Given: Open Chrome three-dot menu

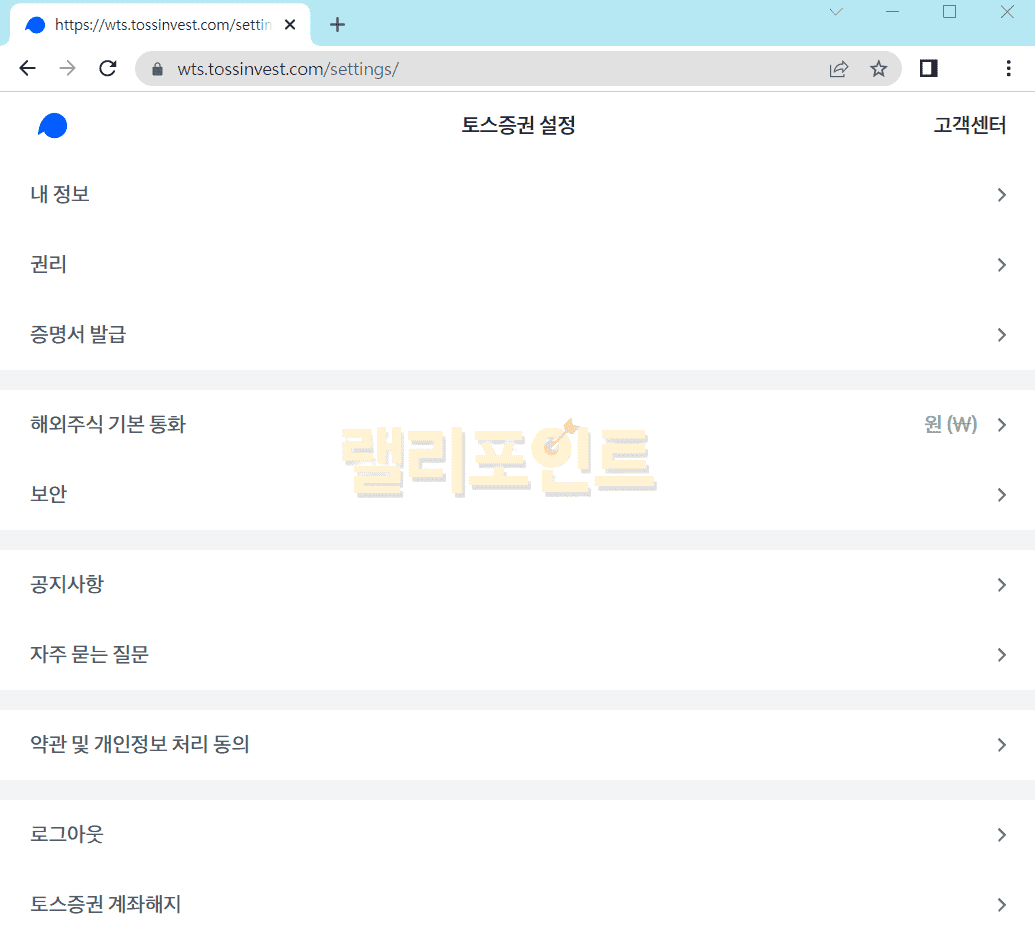Looking at the screenshot, I should pos(1007,68).
